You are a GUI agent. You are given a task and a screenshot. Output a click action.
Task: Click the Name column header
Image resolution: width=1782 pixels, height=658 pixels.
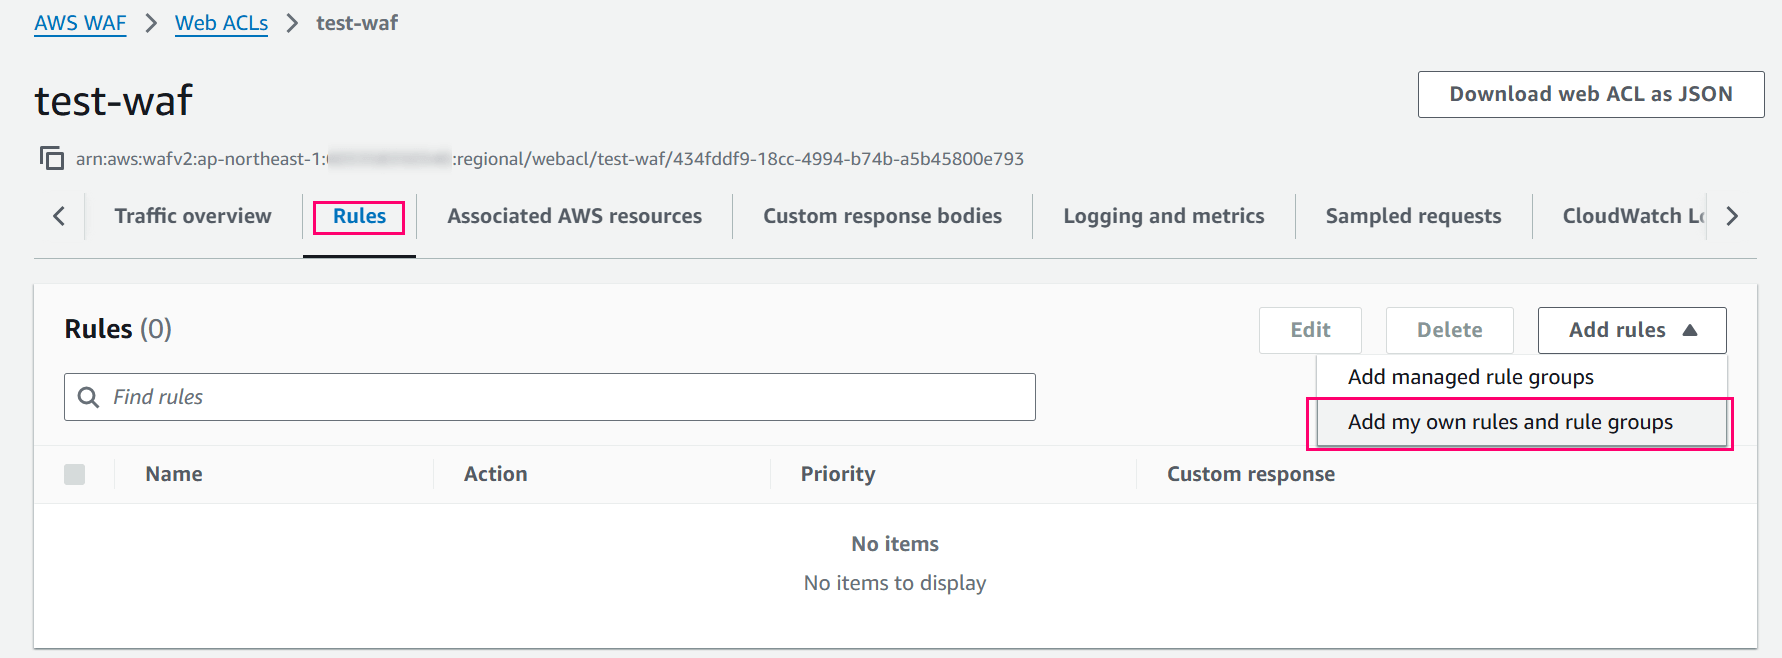174,474
